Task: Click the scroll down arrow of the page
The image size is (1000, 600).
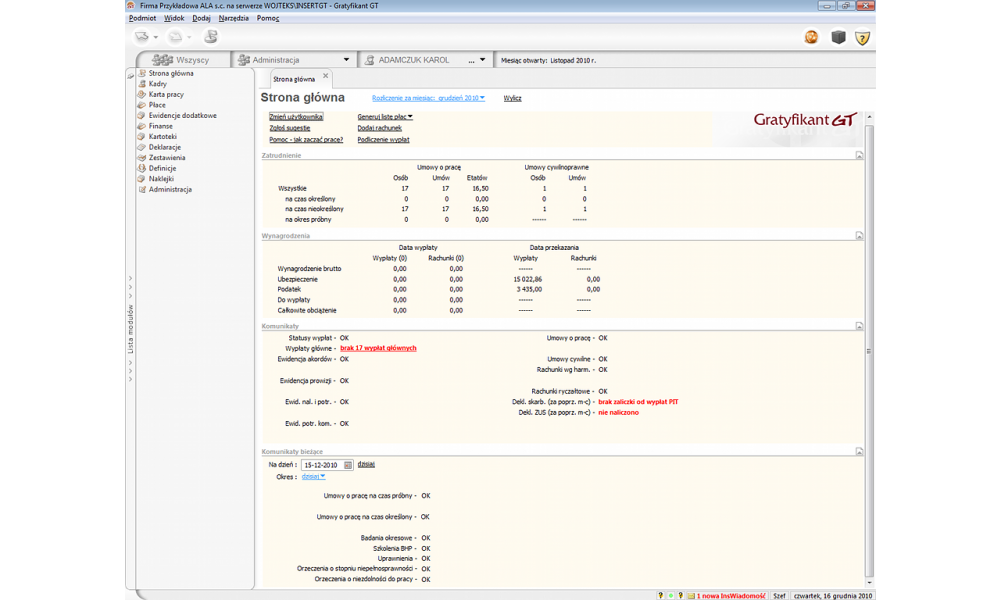Action: [x=869, y=582]
